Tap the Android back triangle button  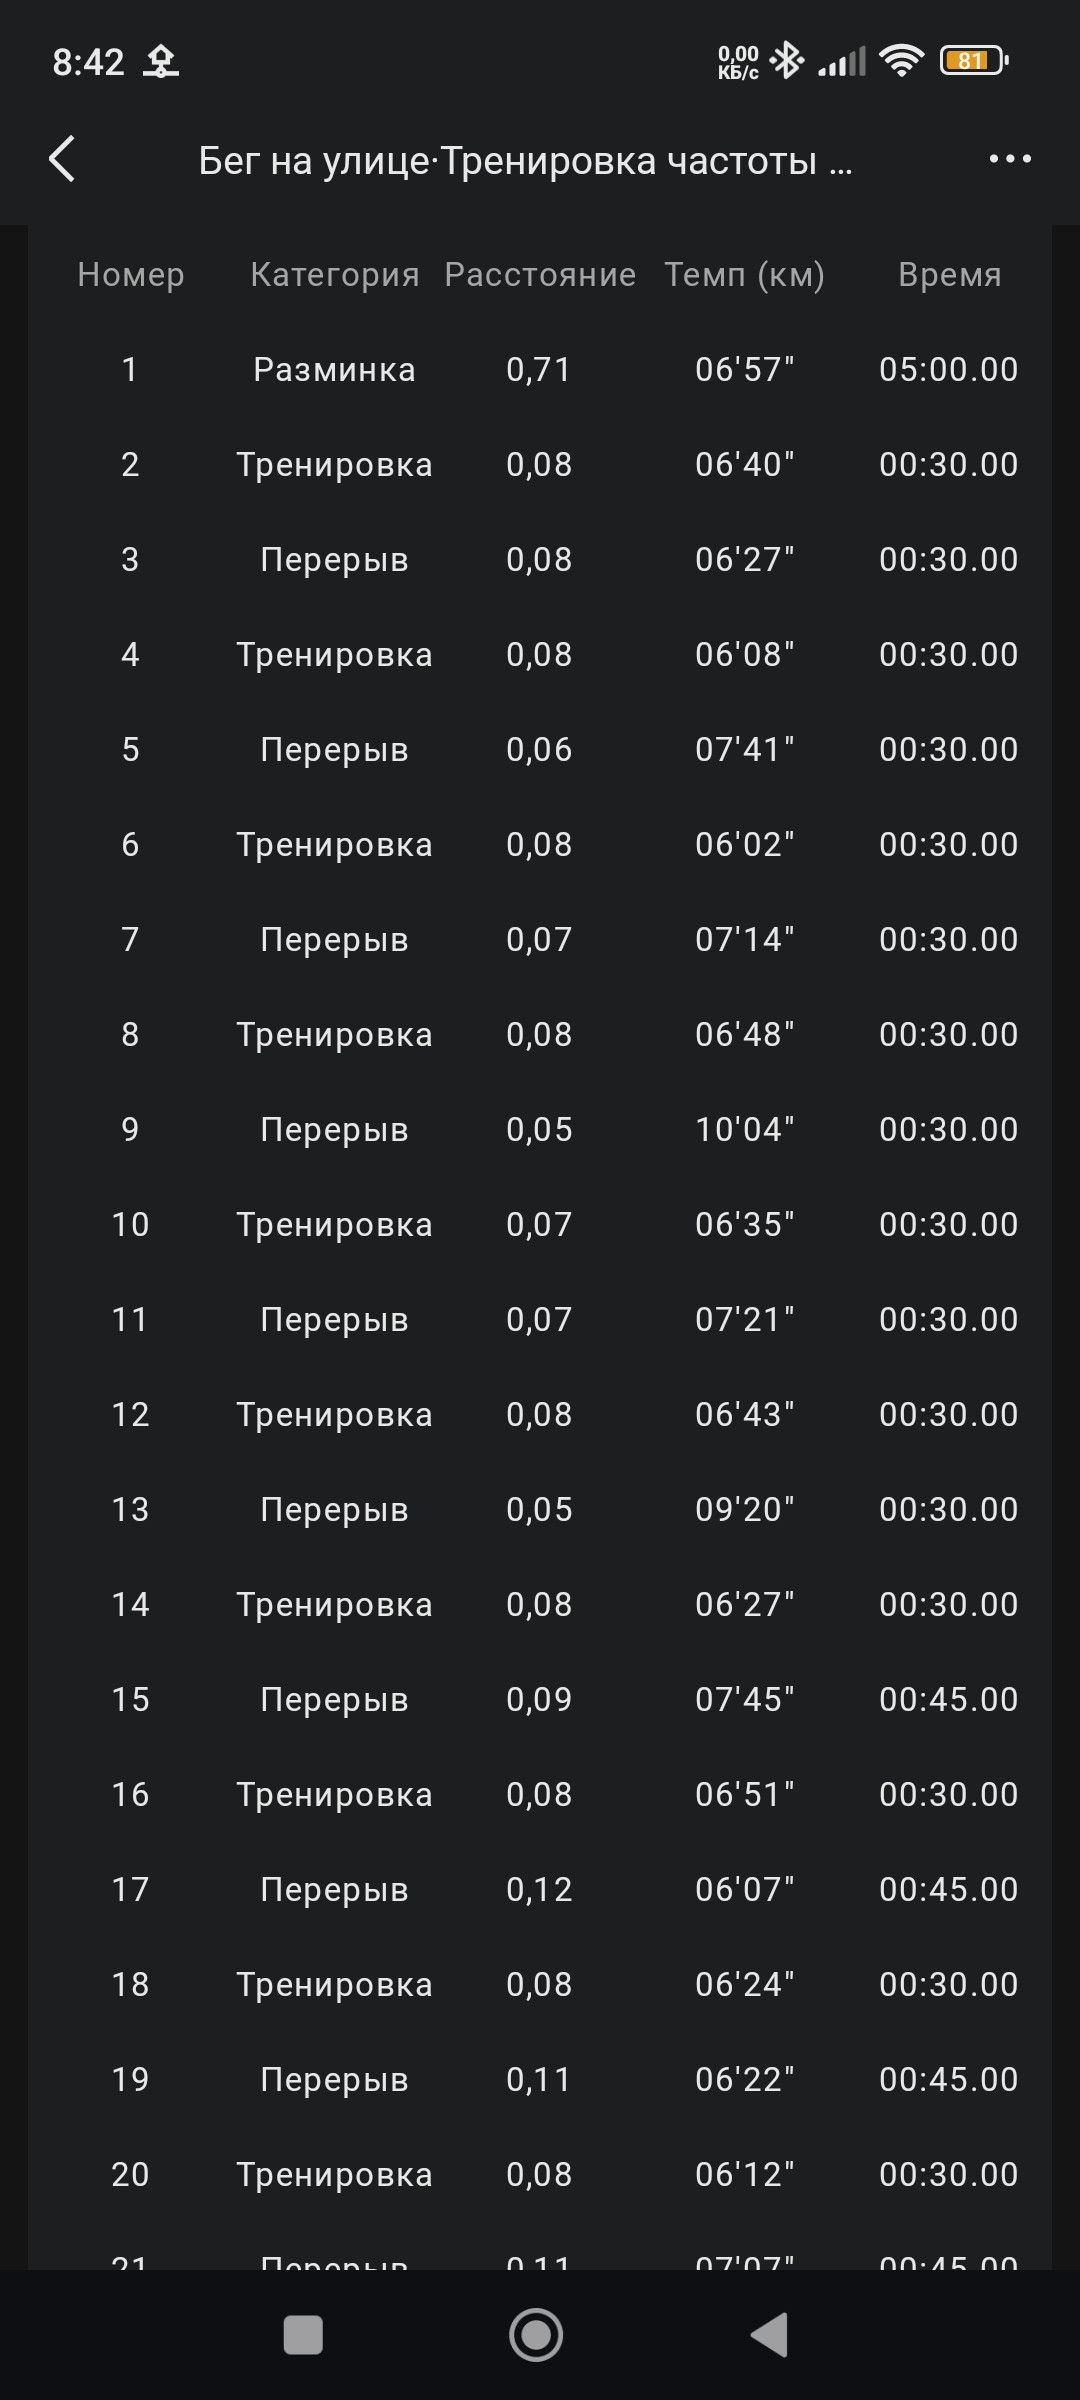coord(769,2335)
